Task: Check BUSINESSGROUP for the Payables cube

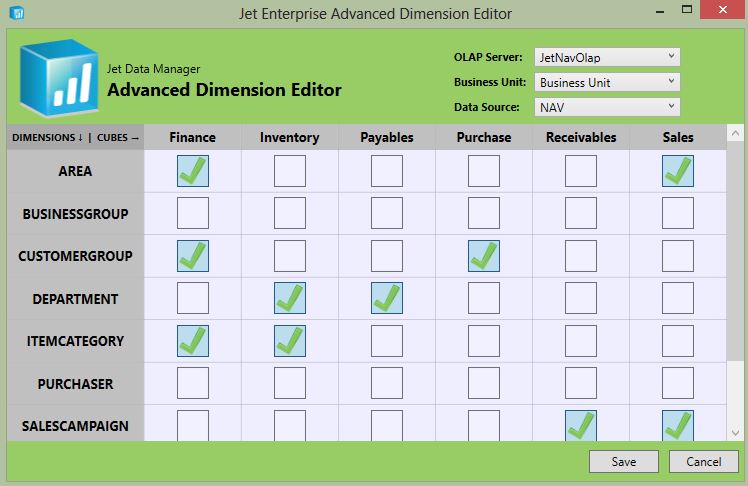Action: [387, 213]
